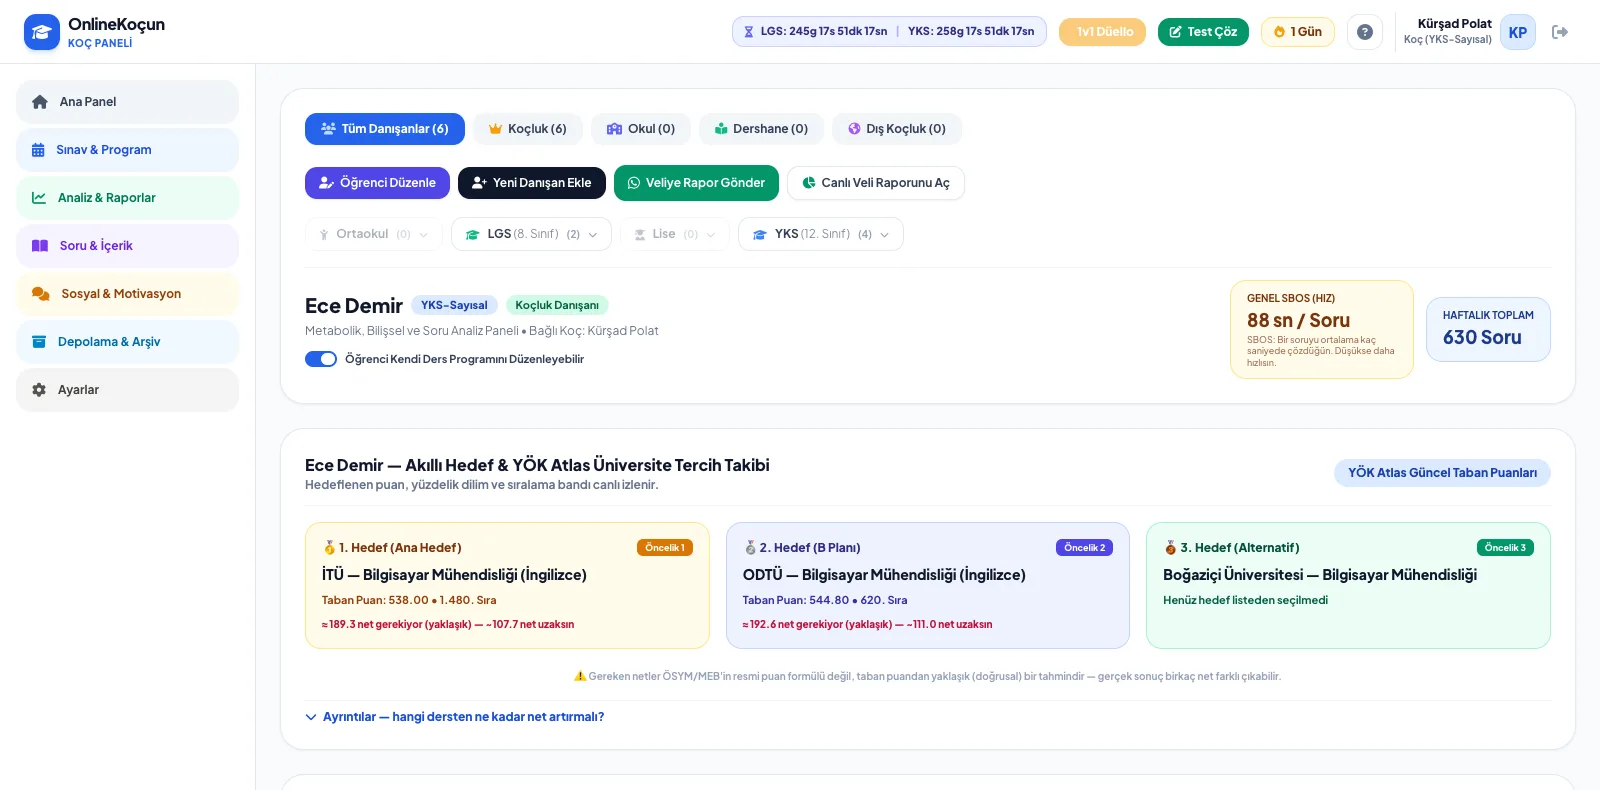The width and height of the screenshot is (1600, 790).
Task: Open the ODTÜ Bilgisayar Mühendisliği goal card
Action: [x=928, y=586]
